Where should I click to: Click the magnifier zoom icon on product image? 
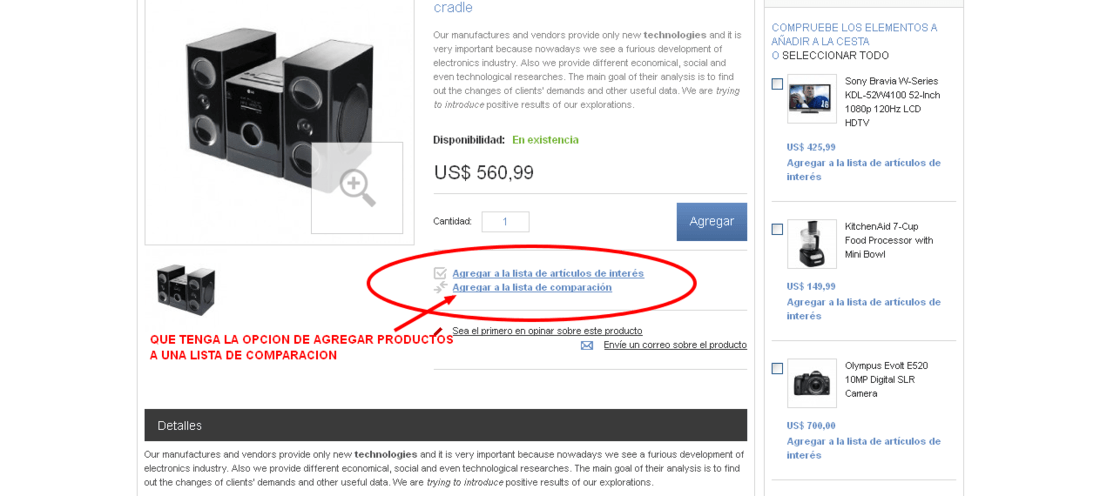(x=357, y=188)
